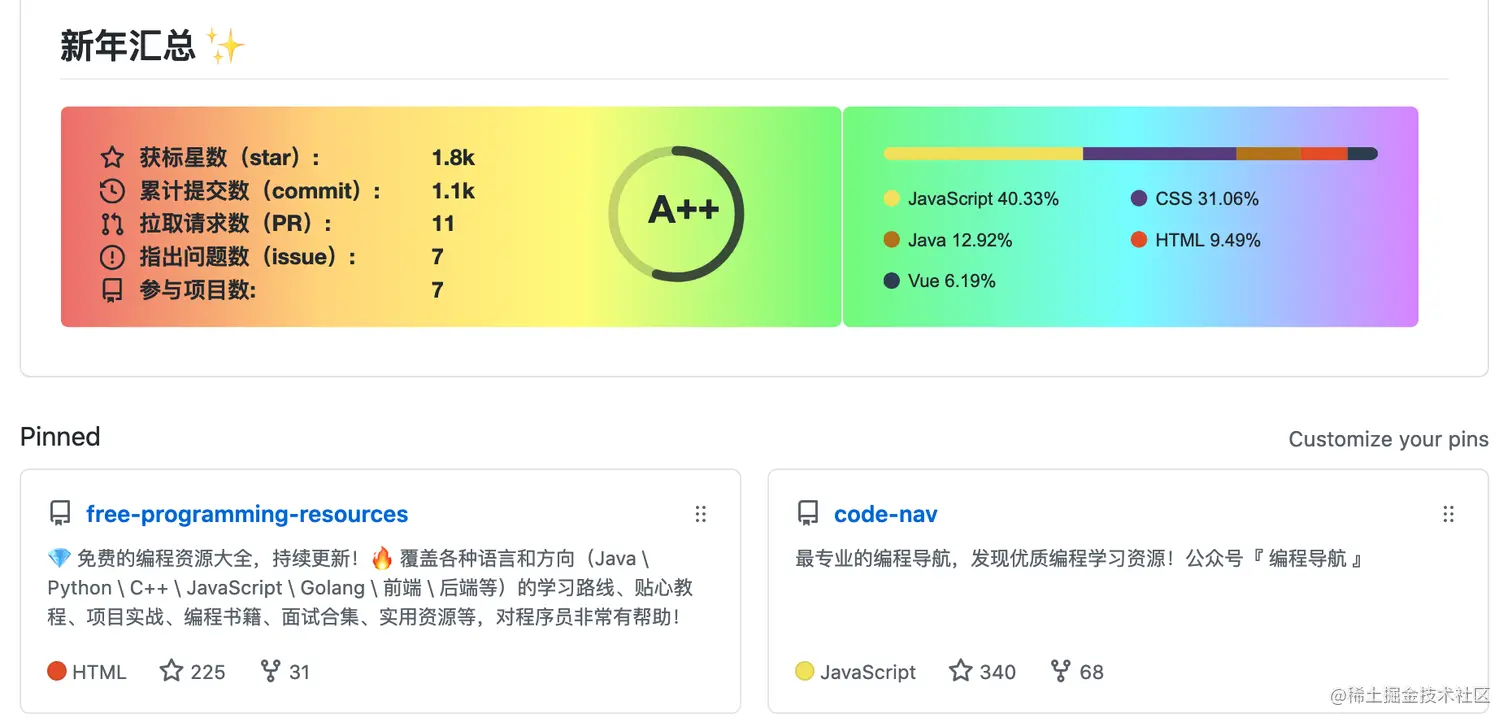Viewport: 1512px width, 727px height.
Task: Click the JavaScript yellow dot in language legend
Action: [891, 198]
